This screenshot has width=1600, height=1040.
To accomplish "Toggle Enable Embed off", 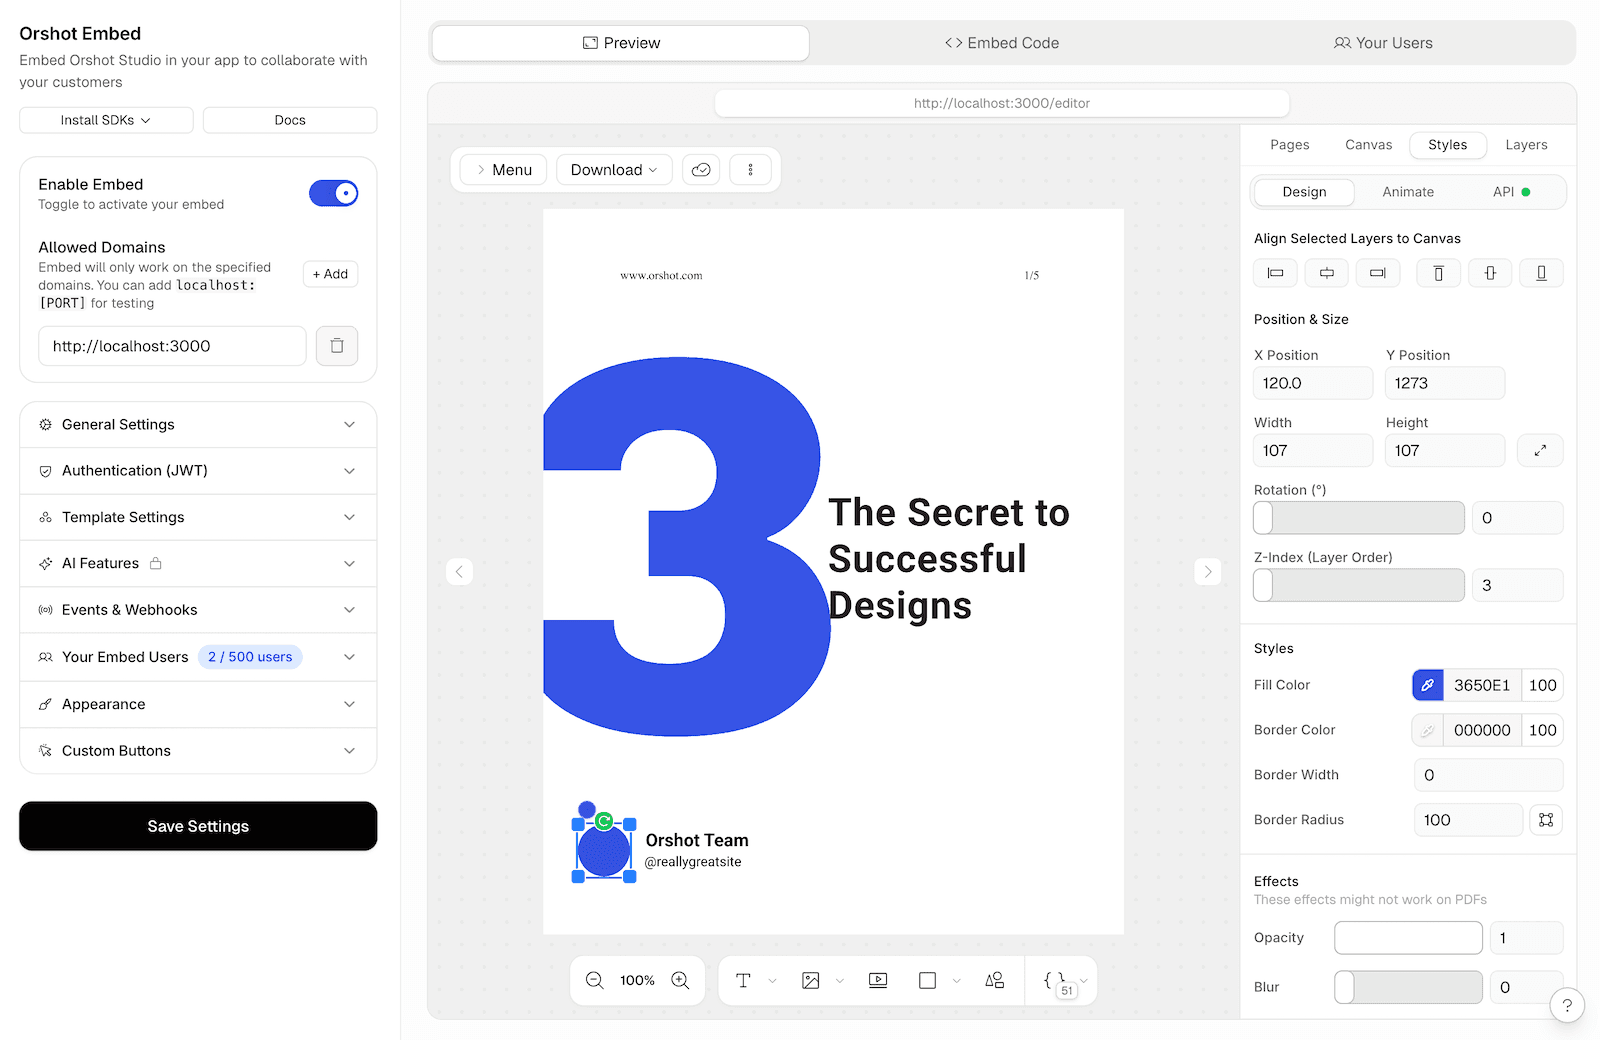I will coord(334,192).
